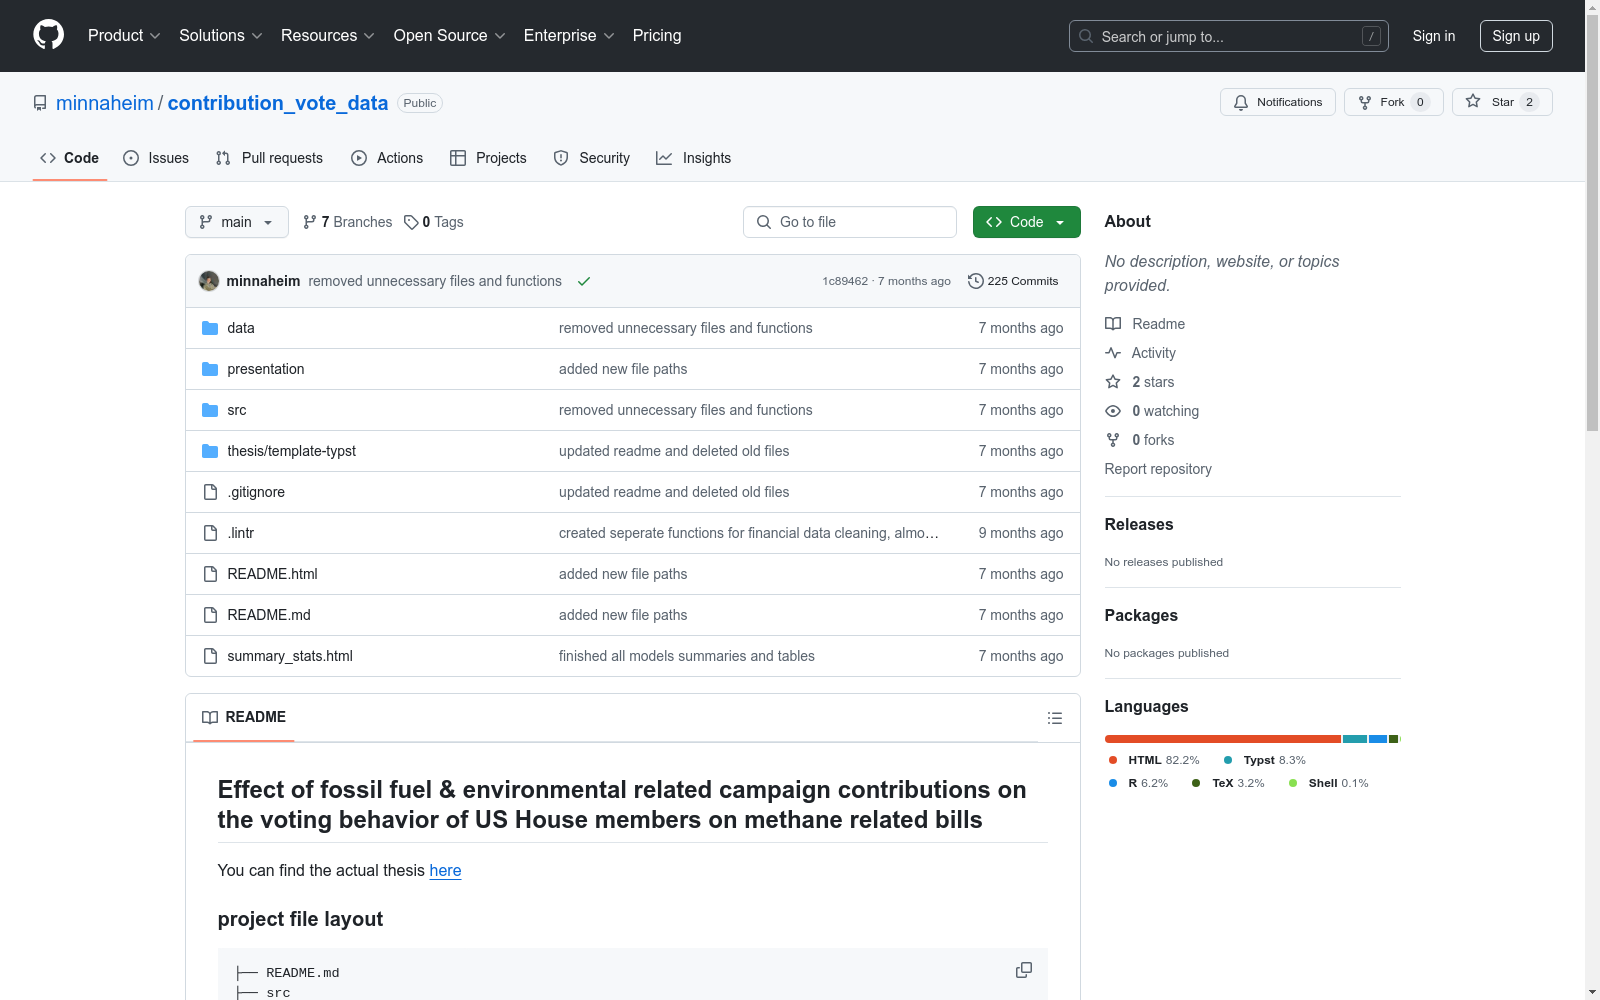Click the commits history clock icon
The height and width of the screenshot is (1000, 1600).
coord(976,281)
